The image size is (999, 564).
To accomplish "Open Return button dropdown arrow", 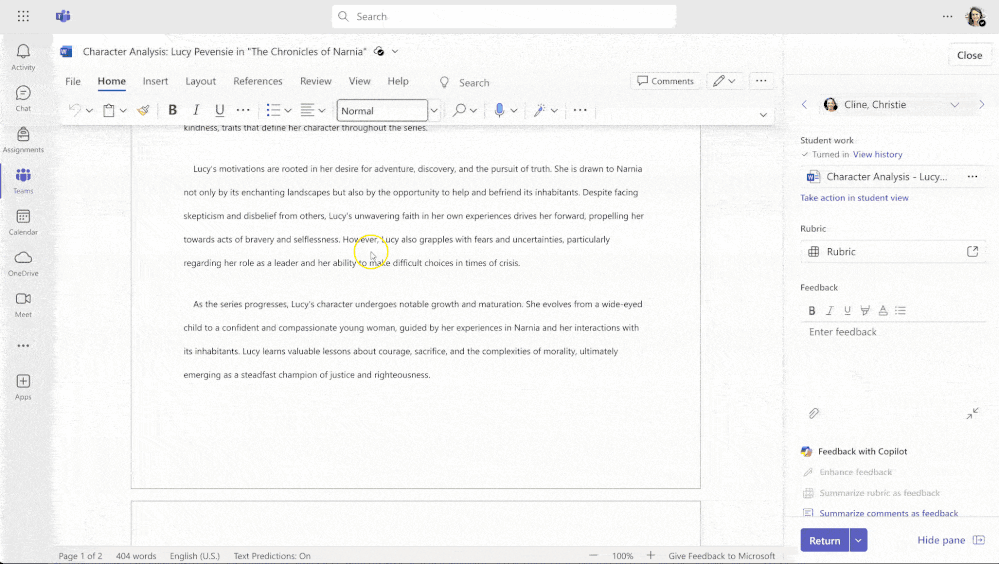I will 858,540.
